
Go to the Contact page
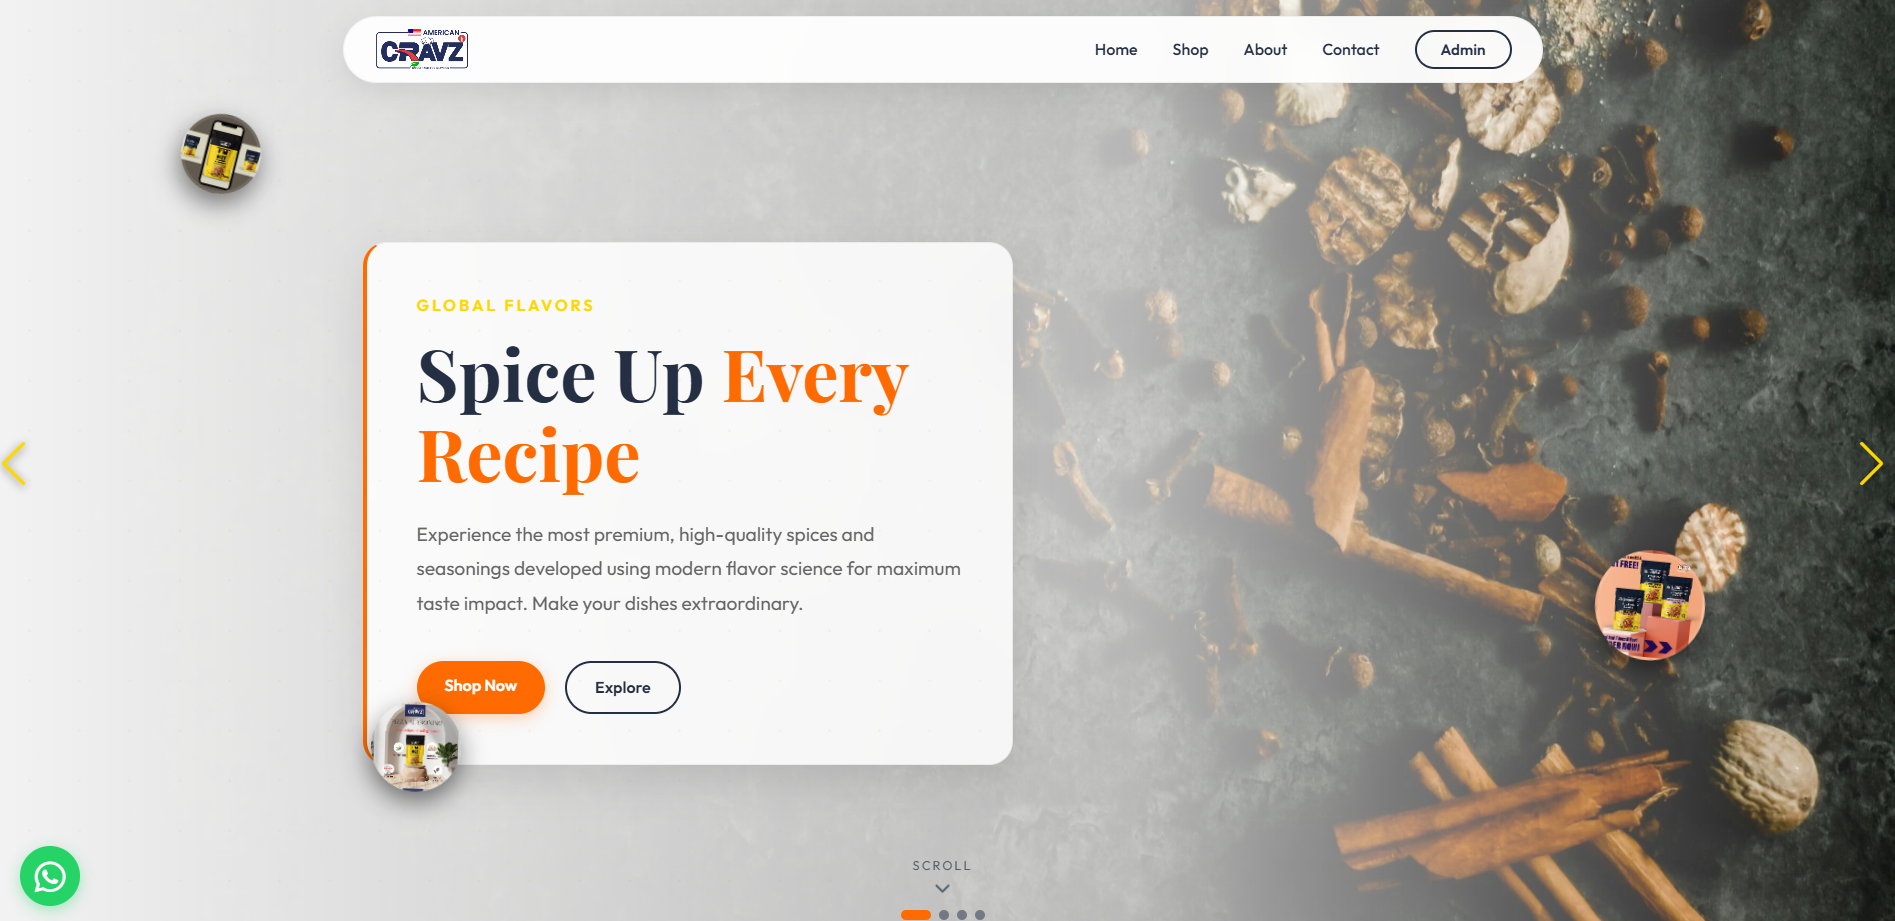point(1350,50)
